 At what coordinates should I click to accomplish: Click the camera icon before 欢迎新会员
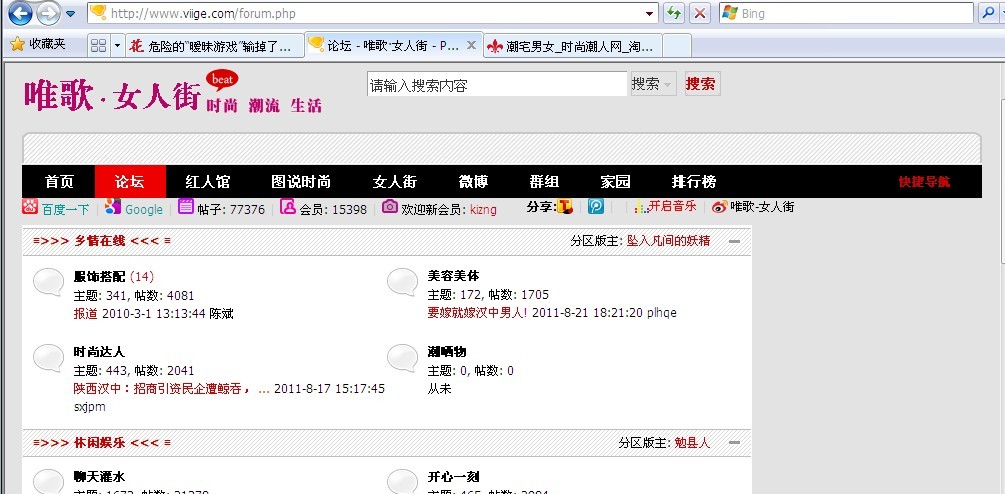click(x=389, y=206)
